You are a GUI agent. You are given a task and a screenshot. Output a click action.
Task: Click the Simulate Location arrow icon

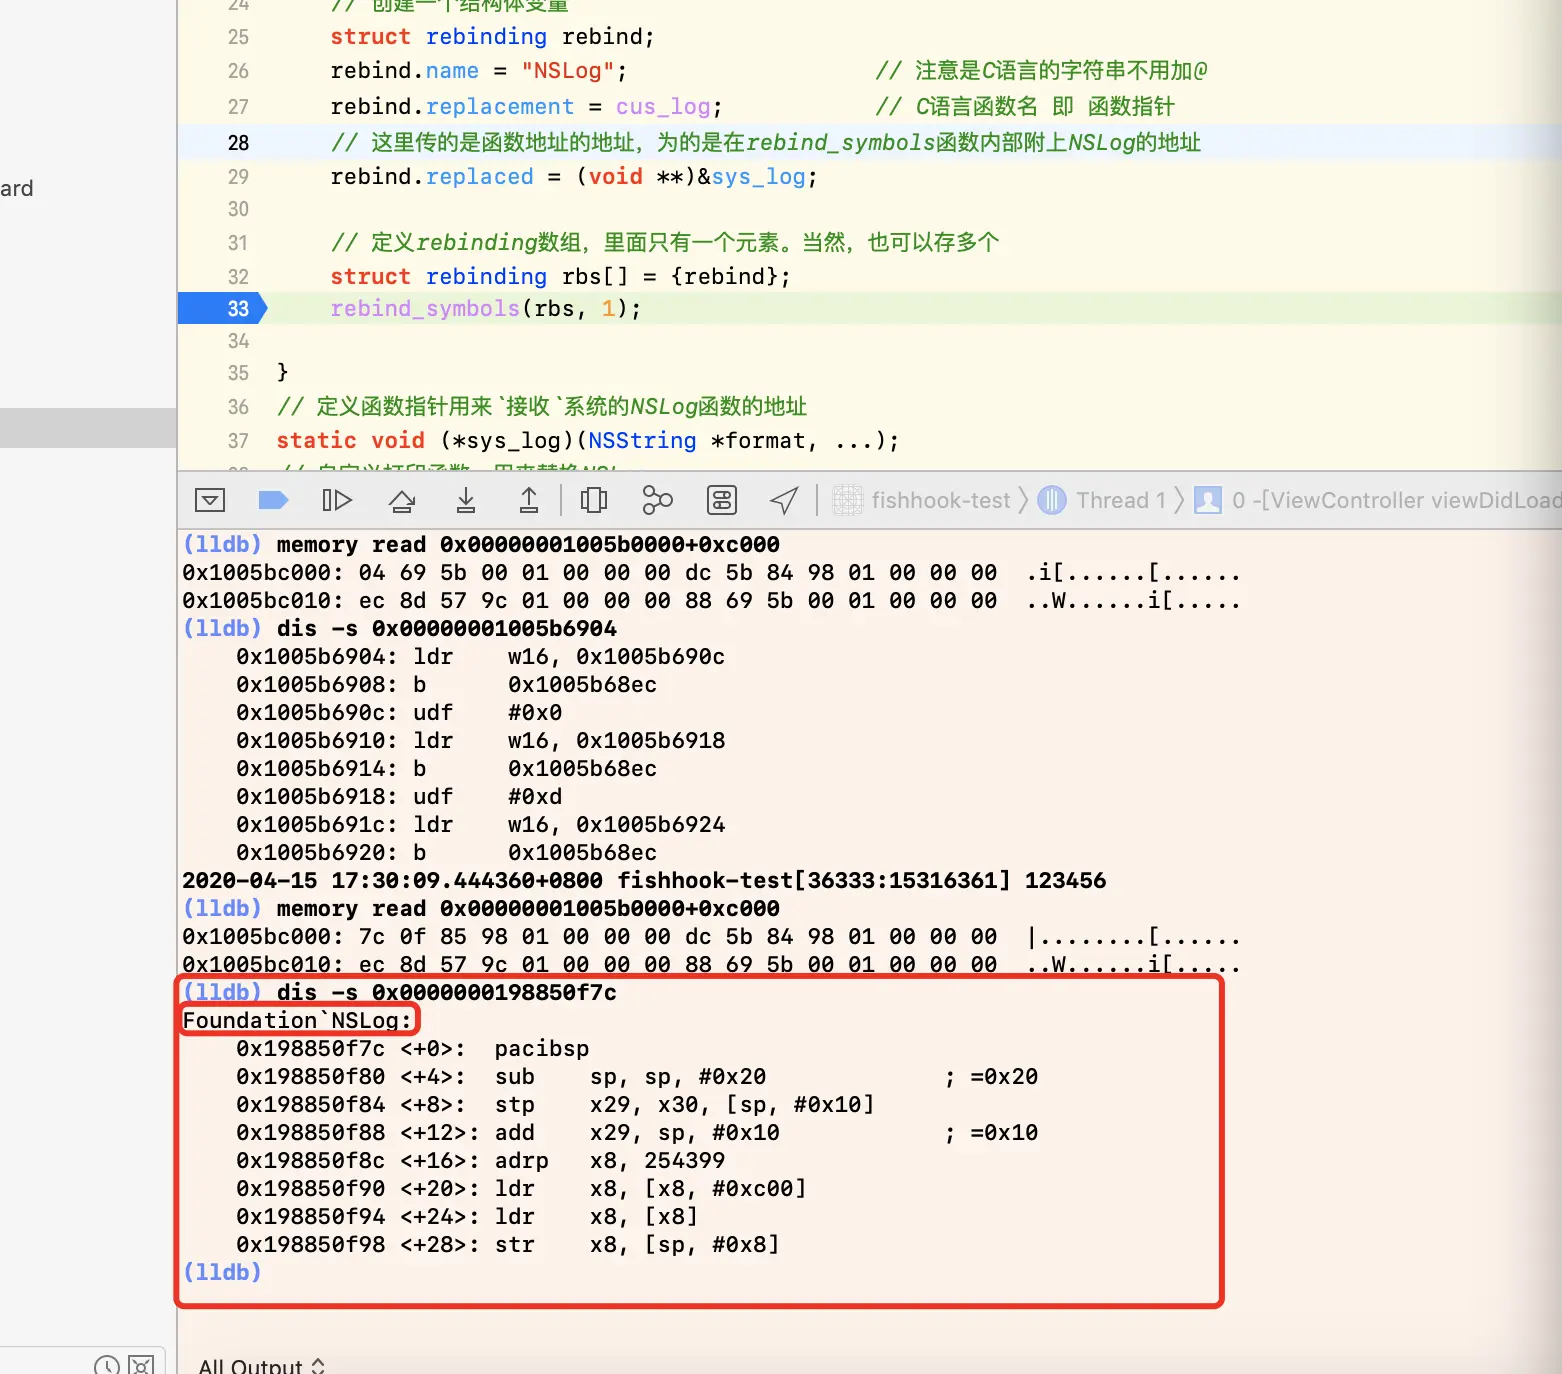pos(784,500)
